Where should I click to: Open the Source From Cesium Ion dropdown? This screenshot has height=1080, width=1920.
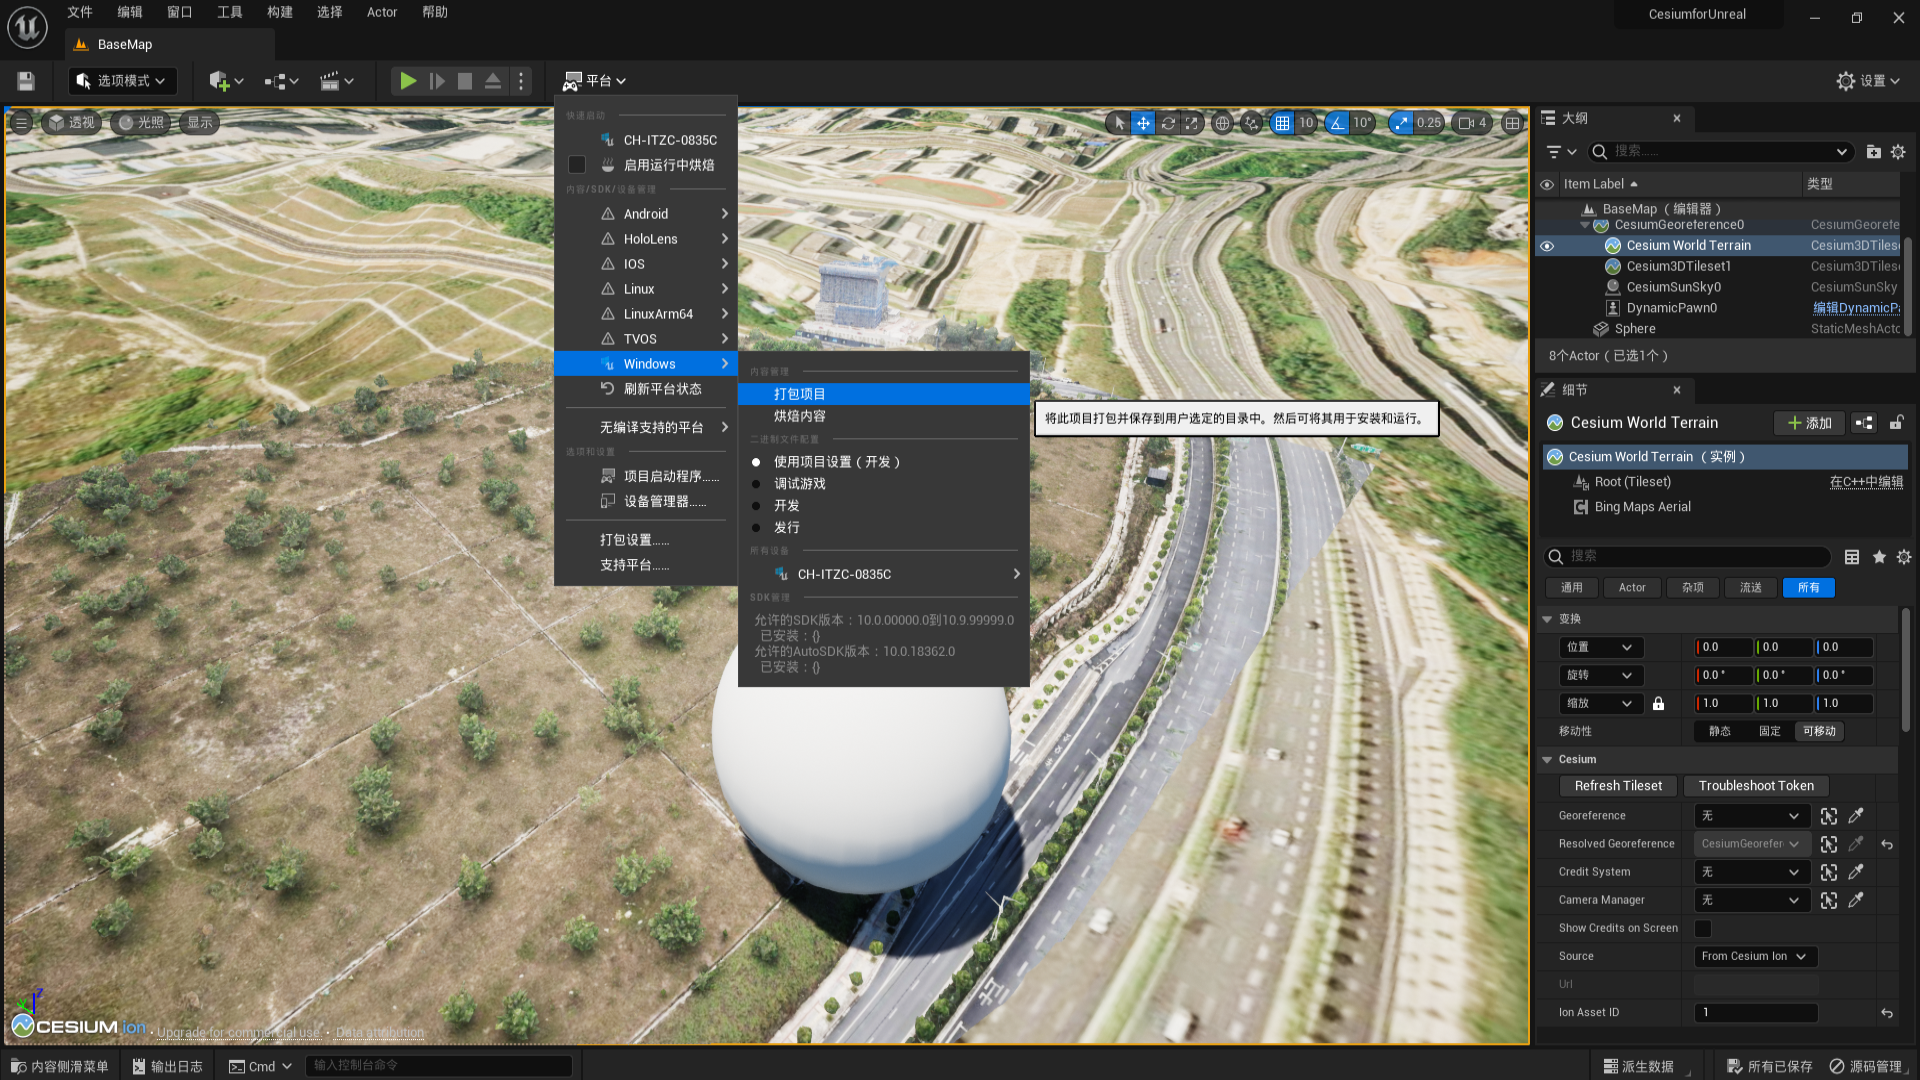point(1755,956)
